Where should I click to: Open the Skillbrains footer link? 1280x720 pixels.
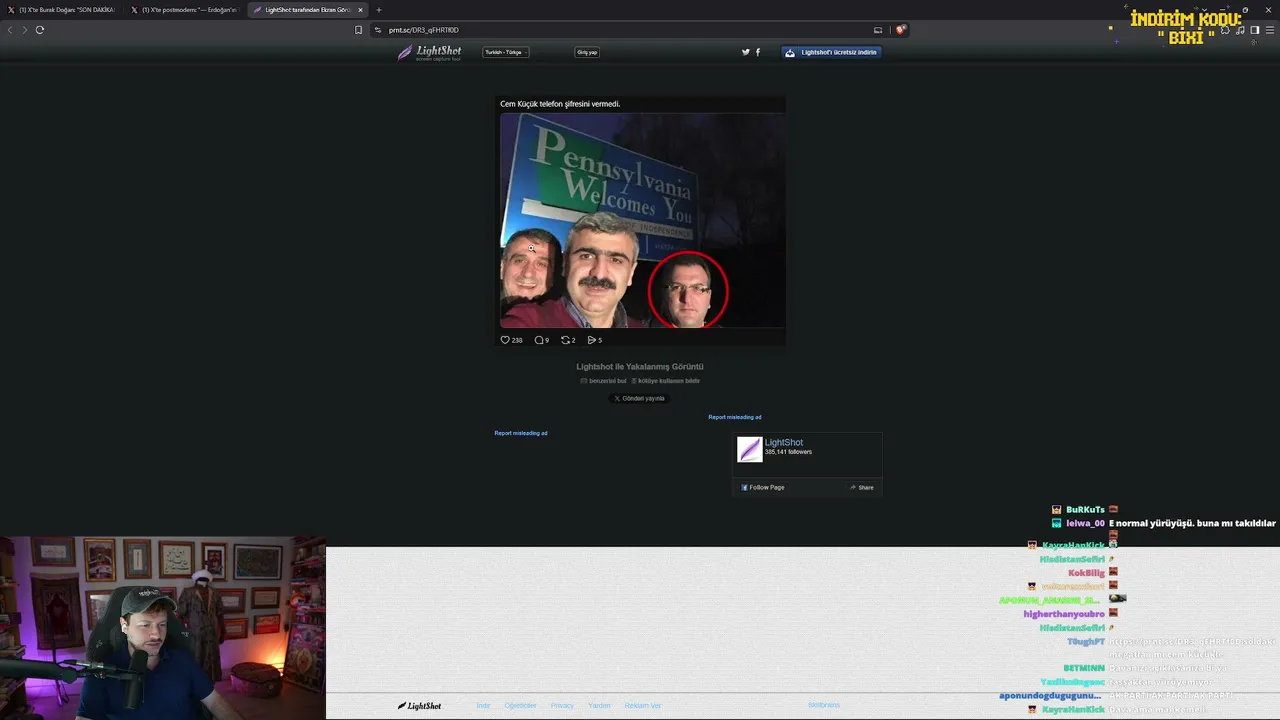pyautogui.click(x=824, y=706)
